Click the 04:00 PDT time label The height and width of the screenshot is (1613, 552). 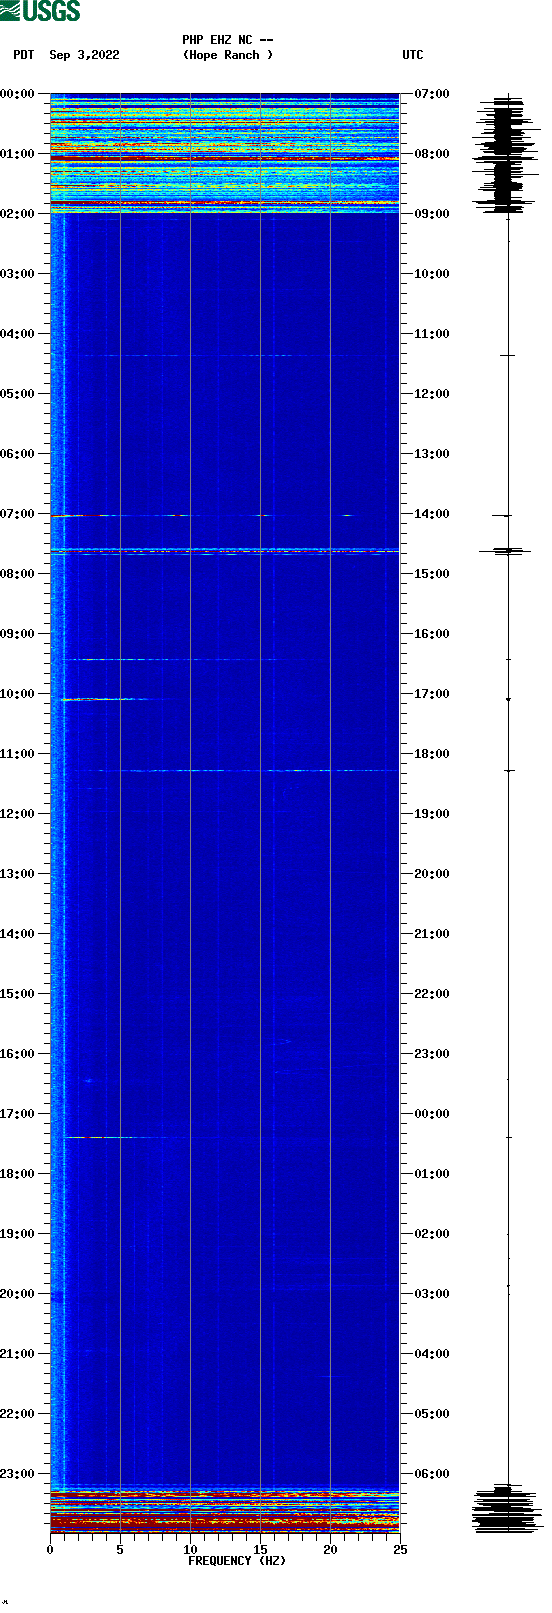tap(17, 334)
